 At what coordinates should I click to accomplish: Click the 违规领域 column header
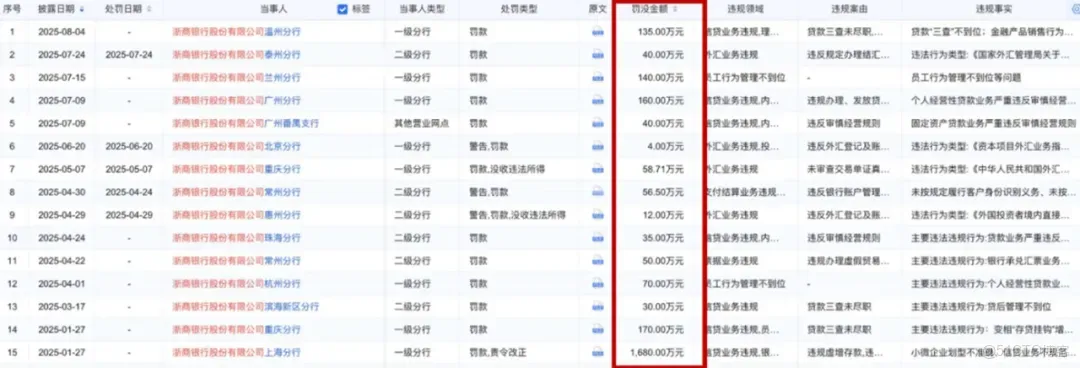point(746,10)
